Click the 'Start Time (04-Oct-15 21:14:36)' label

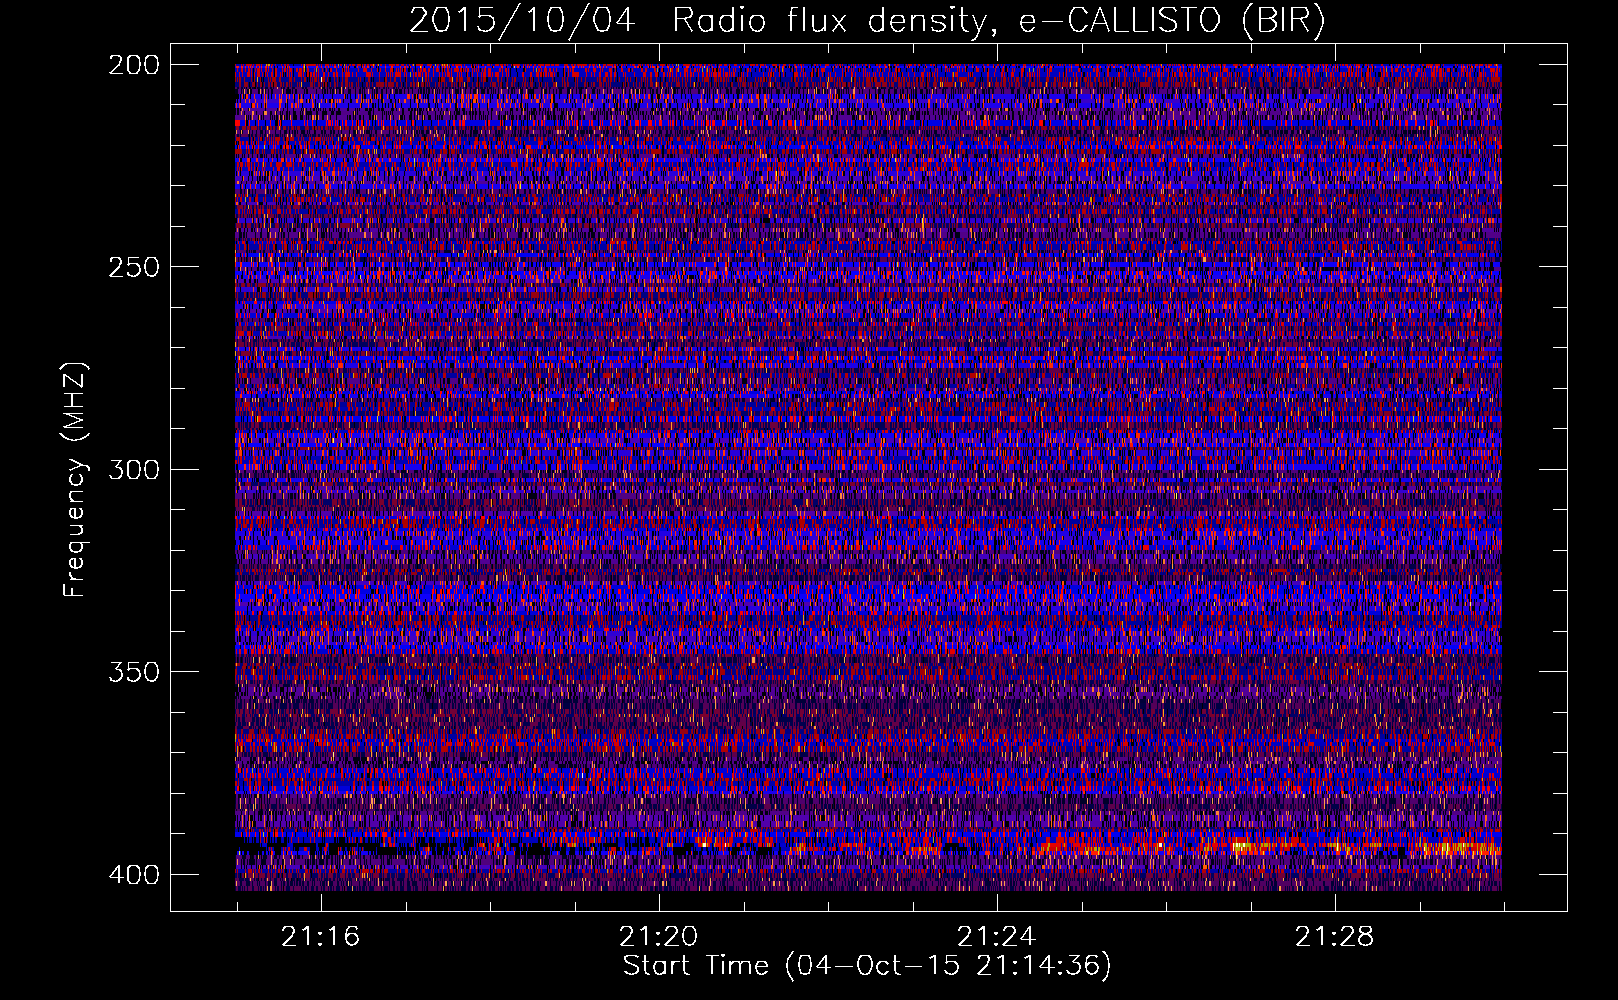[867, 966]
